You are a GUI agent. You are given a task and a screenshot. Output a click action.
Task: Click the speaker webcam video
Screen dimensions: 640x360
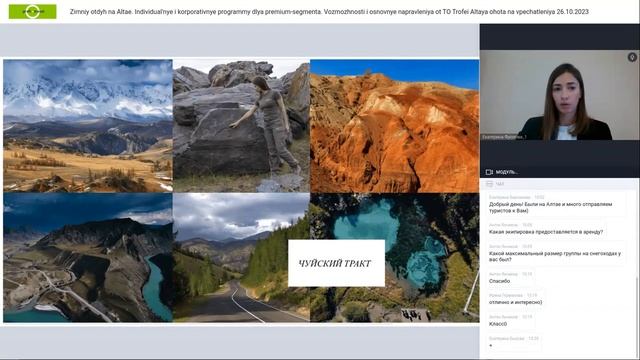[559, 95]
